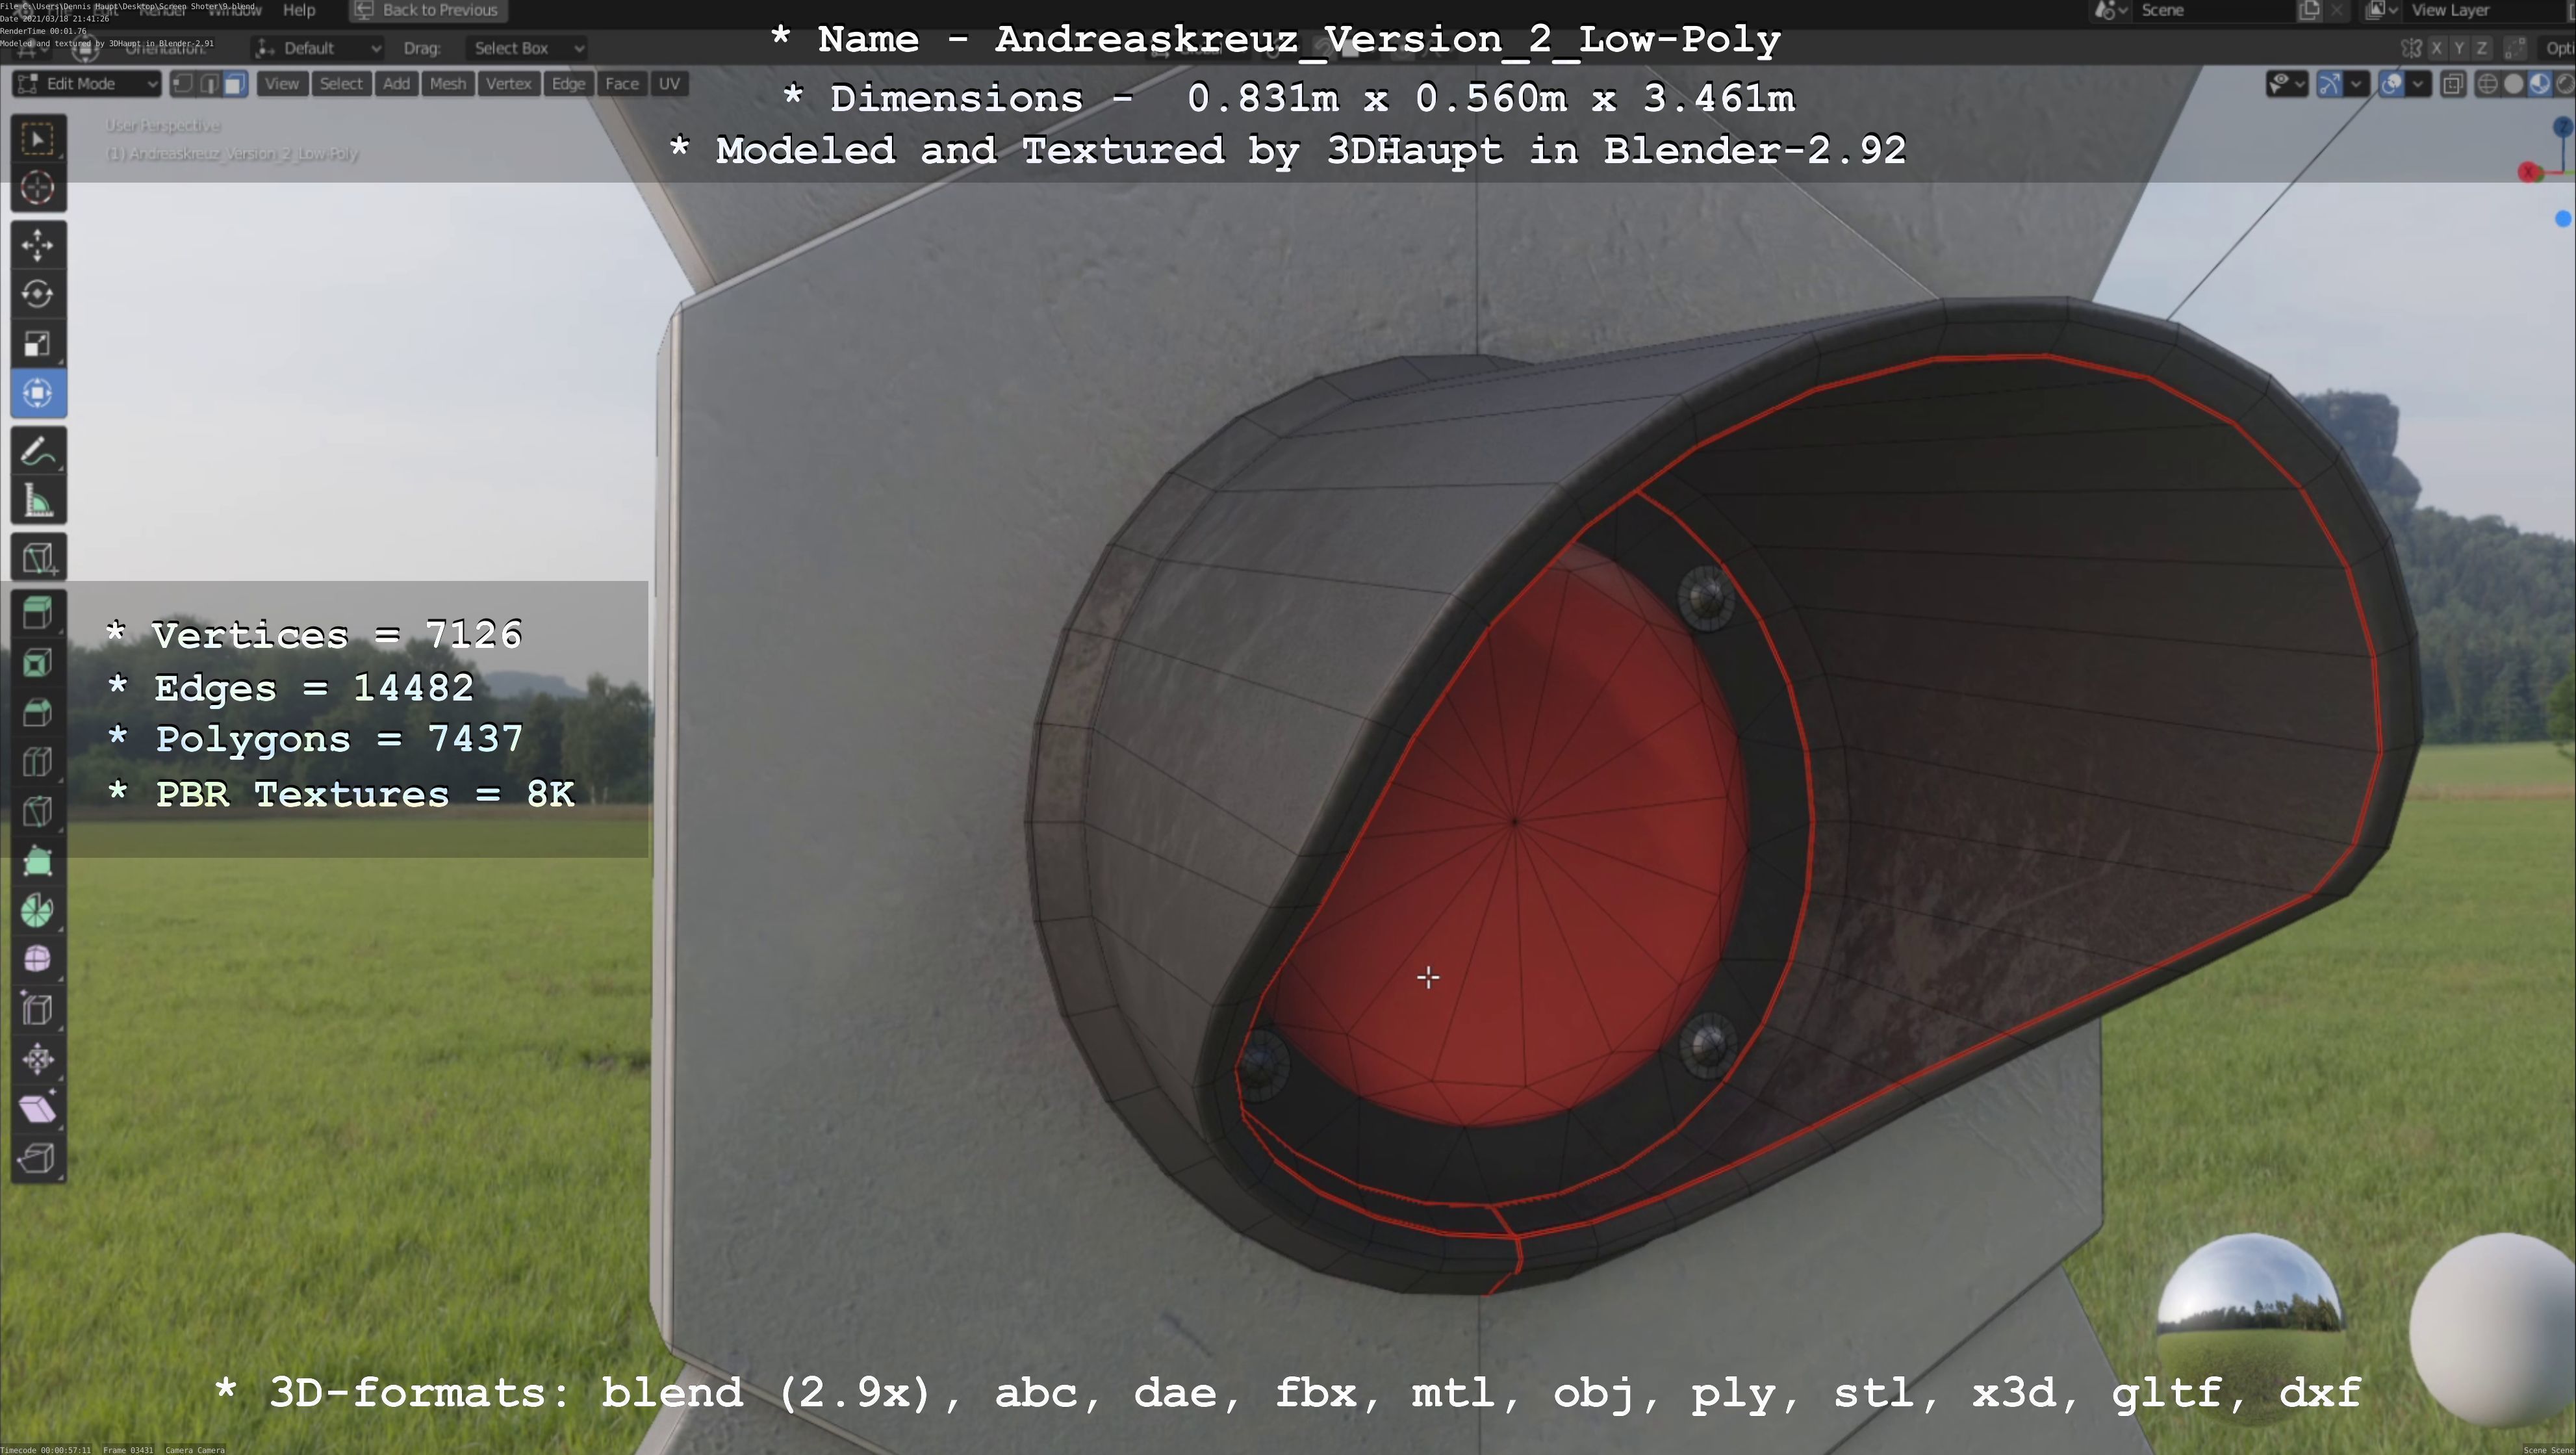This screenshot has height=1455, width=2576.
Task: Toggle viewport overlays display
Action: click(x=2392, y=84)
